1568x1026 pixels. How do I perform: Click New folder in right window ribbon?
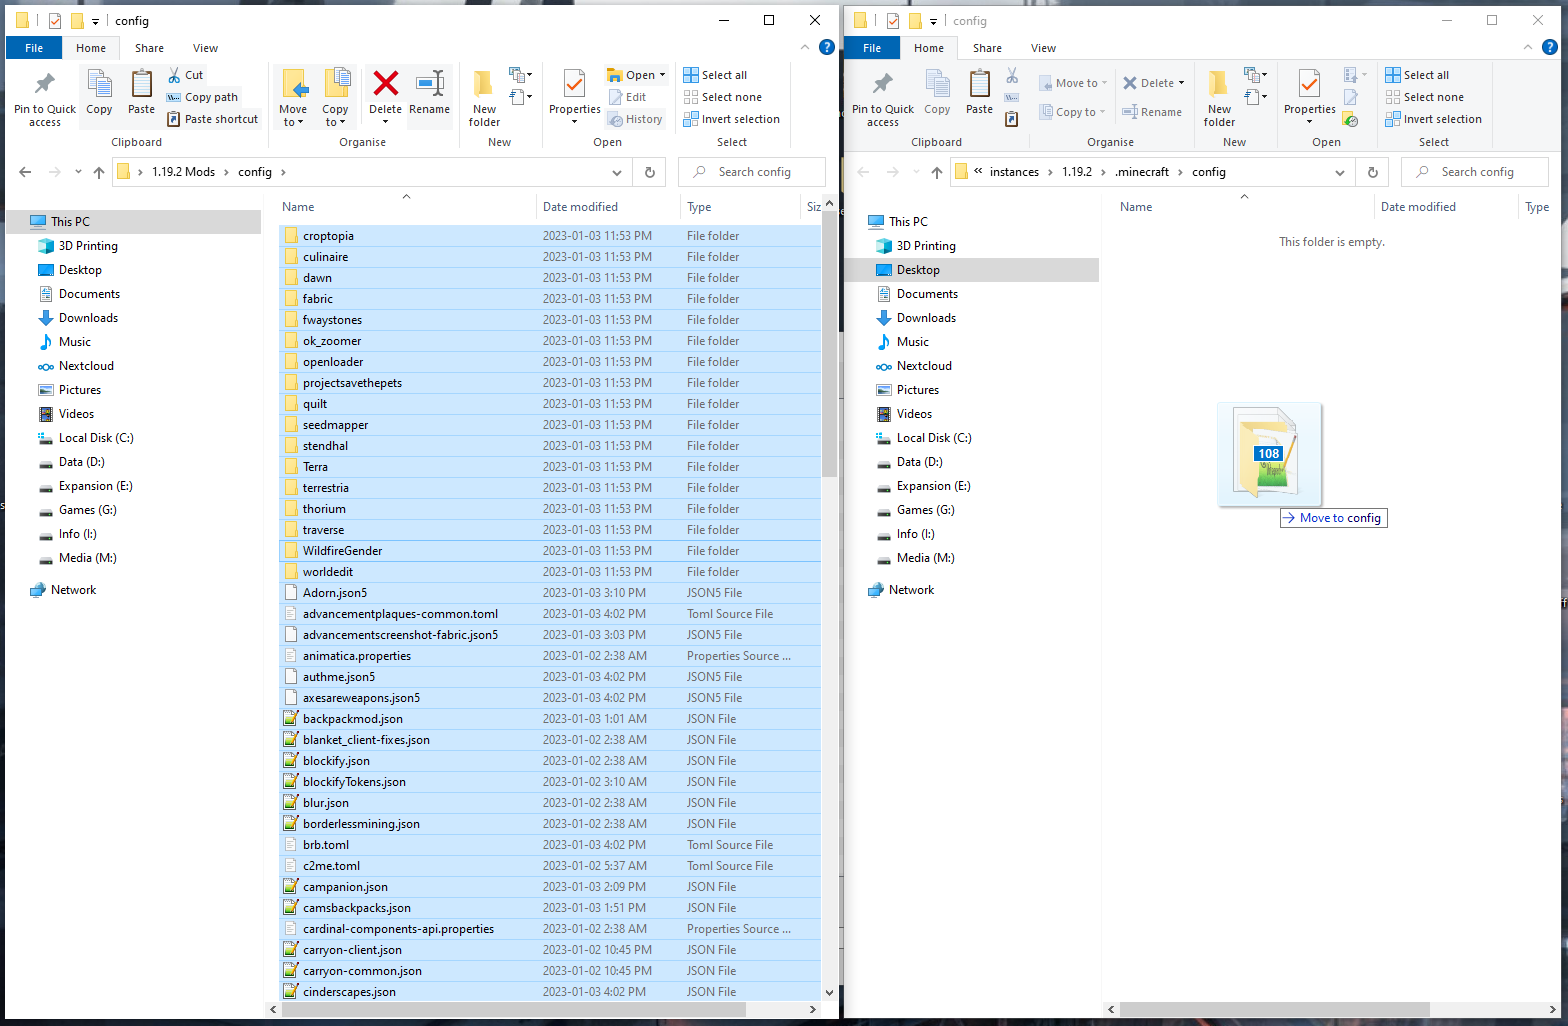coord(1219,99)
